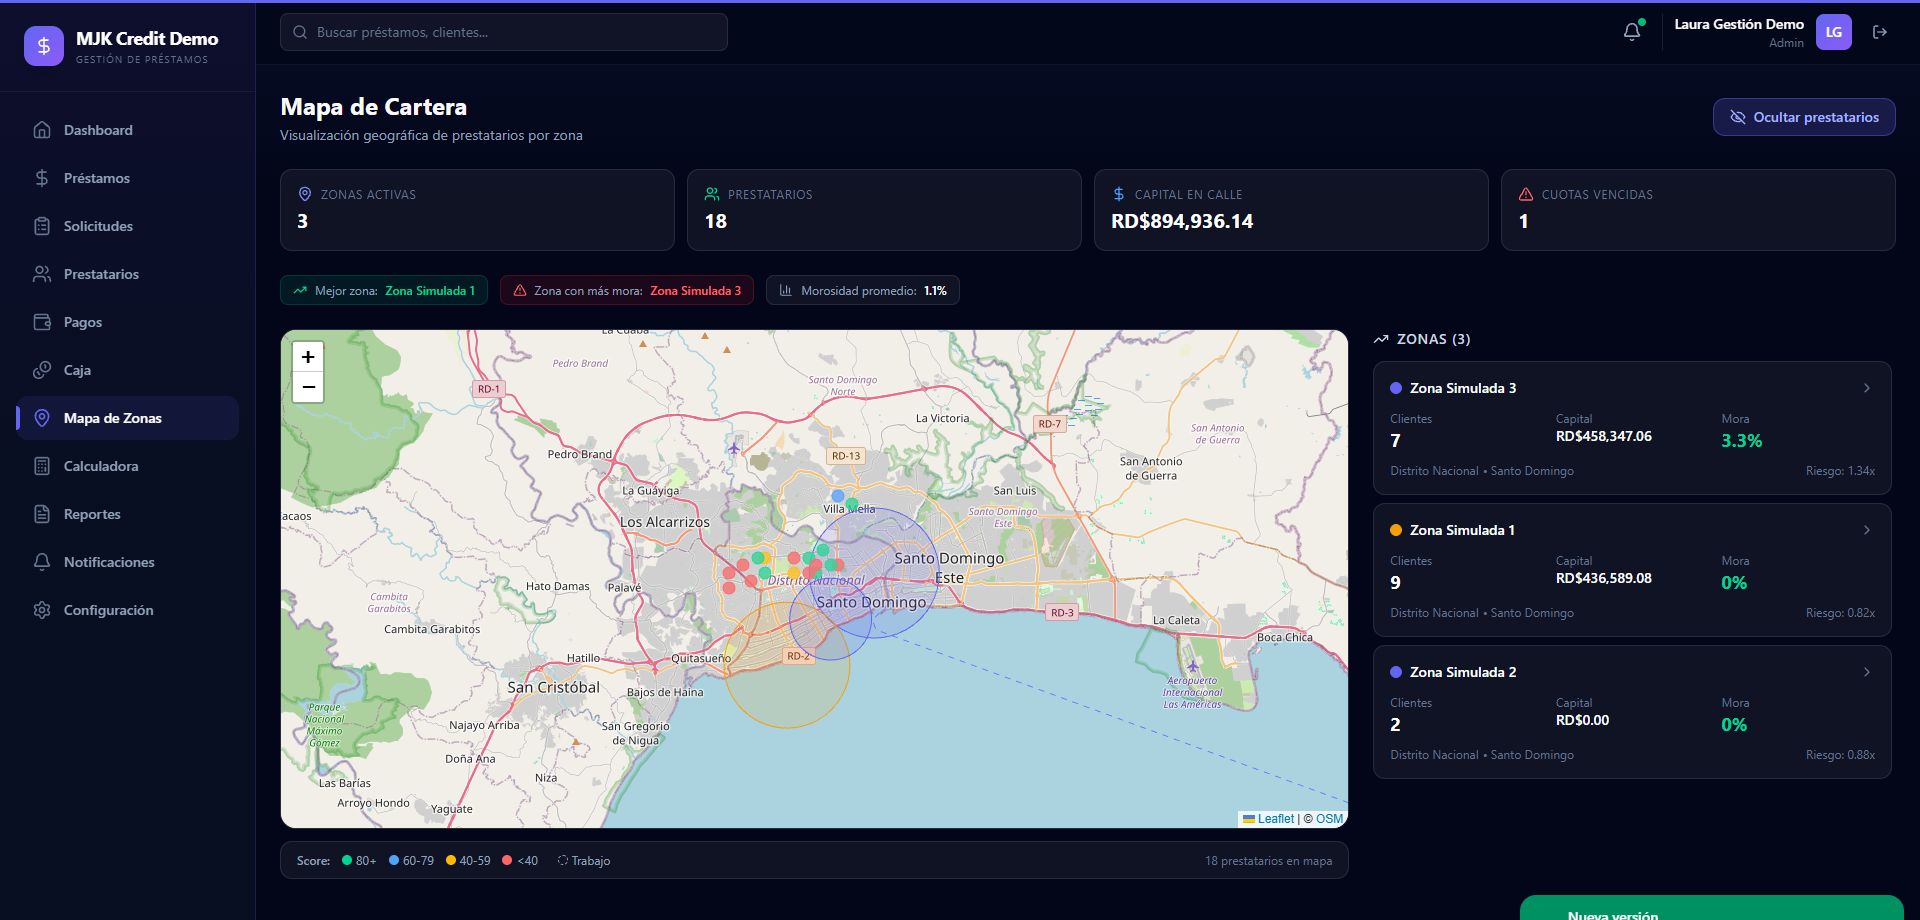Image resolution: width=1920 pixels, height=920 pixels.
Task: Expand Zona Simulada 1 card chevron
Action: [x=1867, y=530]
